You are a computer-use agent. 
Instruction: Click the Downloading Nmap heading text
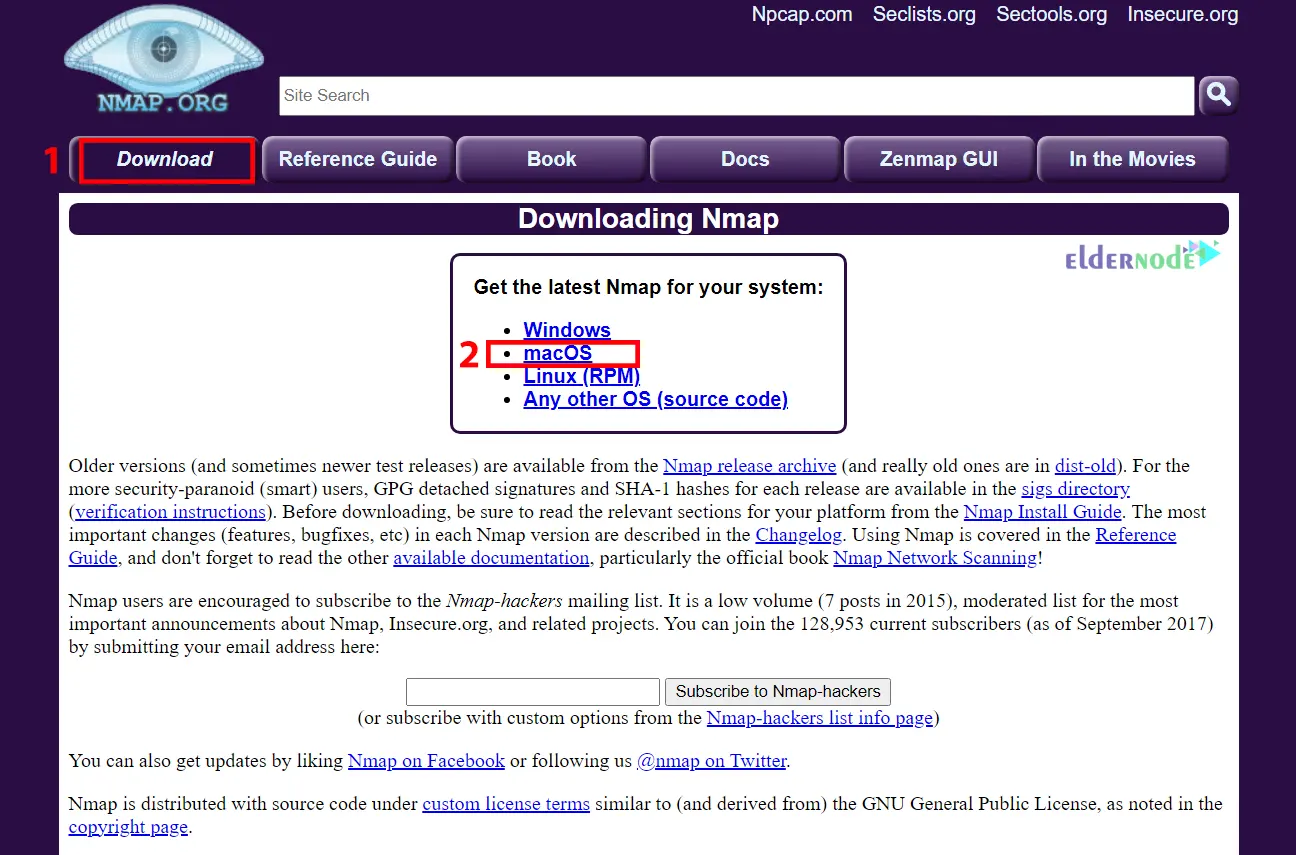coord(648,219)
